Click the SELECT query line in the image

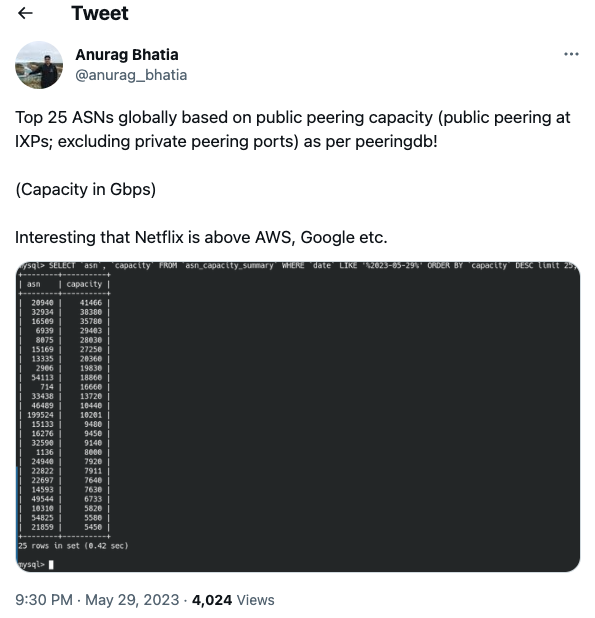[x=298, y=266]
